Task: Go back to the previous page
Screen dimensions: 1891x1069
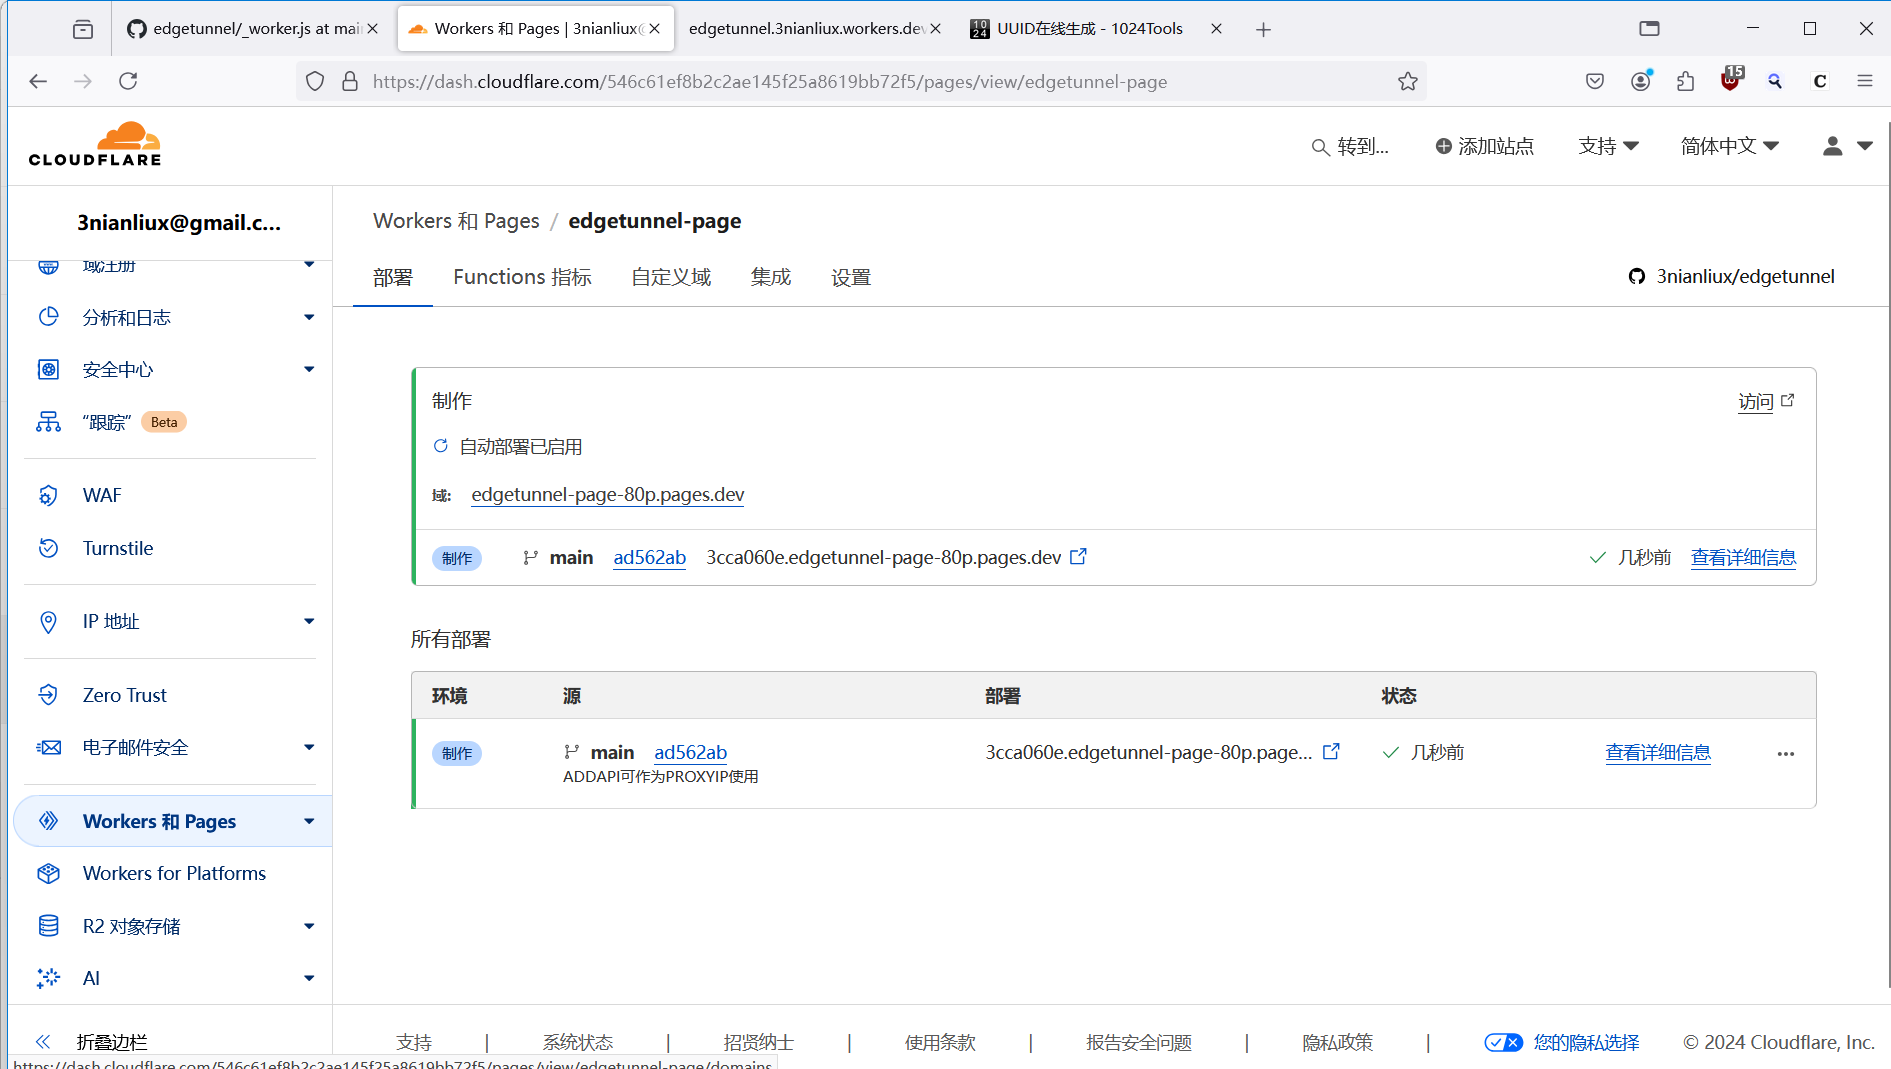Action: 38,81
